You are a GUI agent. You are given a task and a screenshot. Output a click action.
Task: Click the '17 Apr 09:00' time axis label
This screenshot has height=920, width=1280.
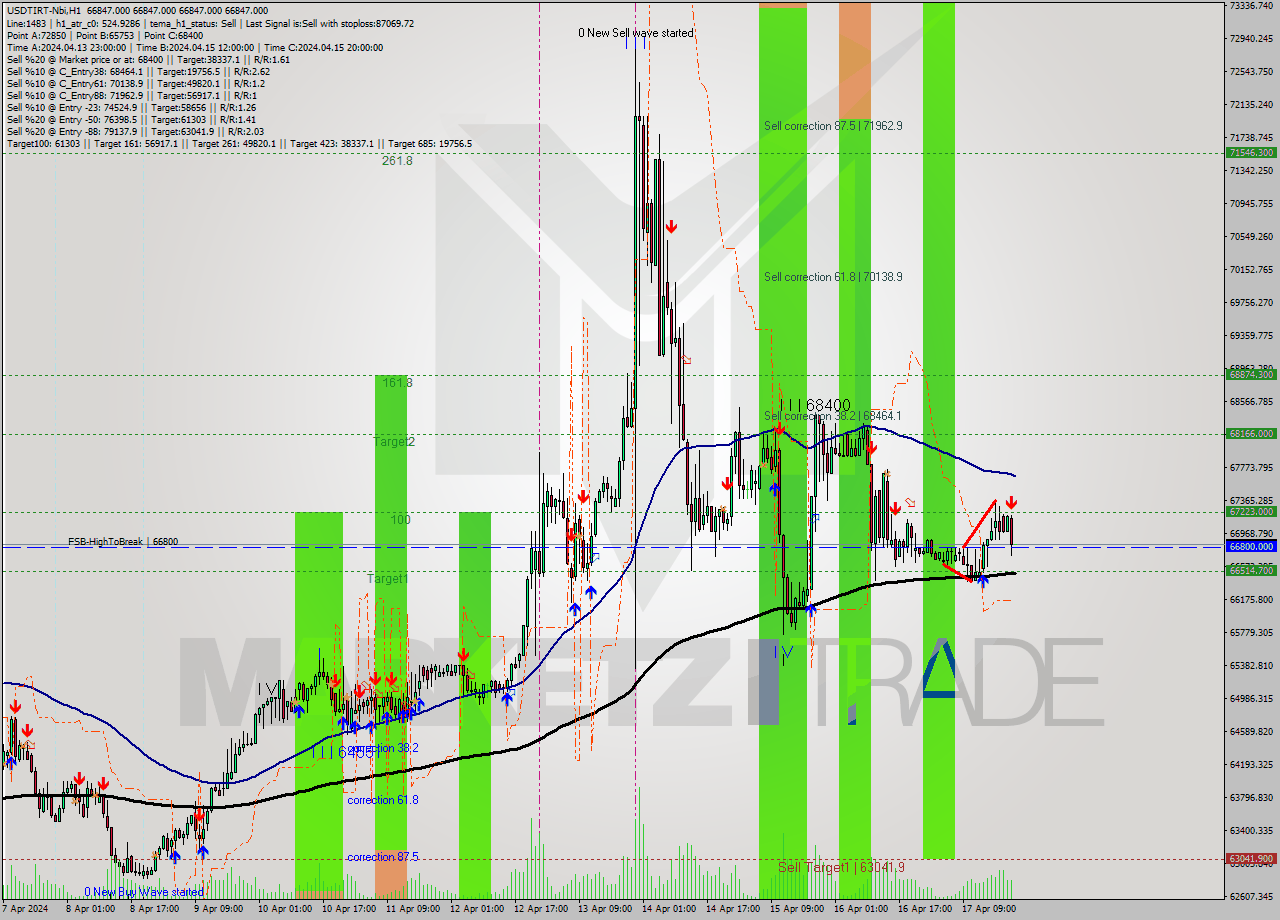989,909
